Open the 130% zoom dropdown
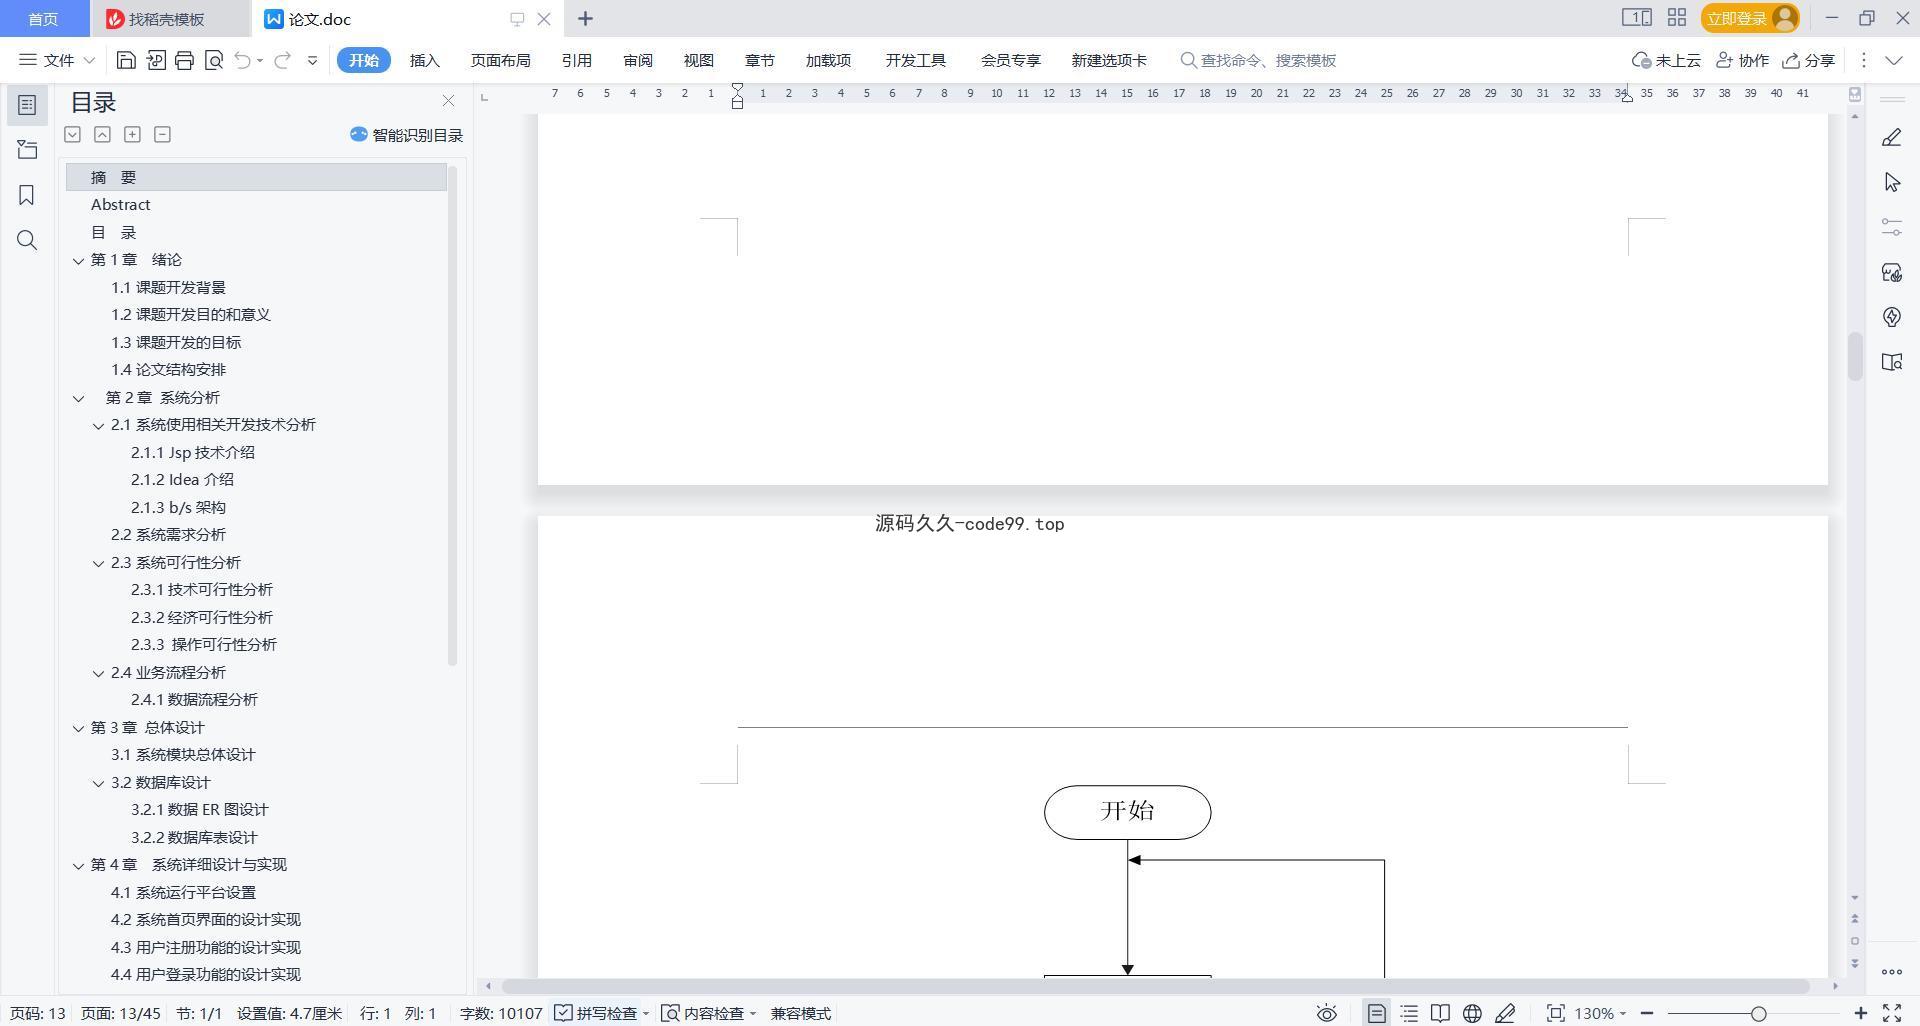Screen dimensions: 1920x1026 point(1601,1013)
